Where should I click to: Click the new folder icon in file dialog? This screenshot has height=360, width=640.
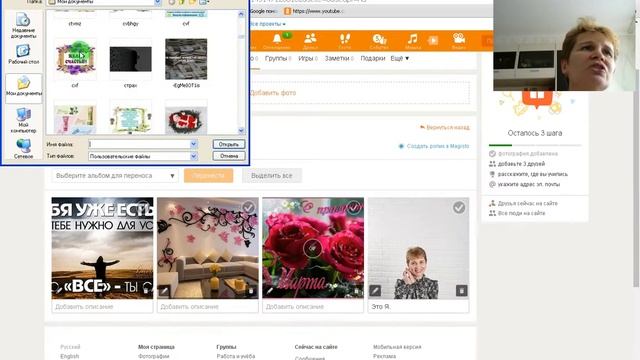pyautogui.click(x=192, y=2)
